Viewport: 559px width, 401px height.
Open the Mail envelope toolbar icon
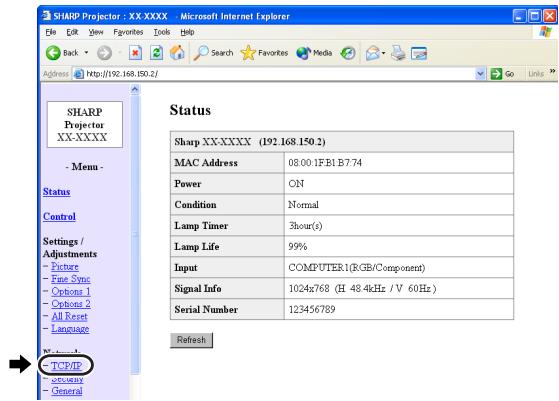(373, 53)
